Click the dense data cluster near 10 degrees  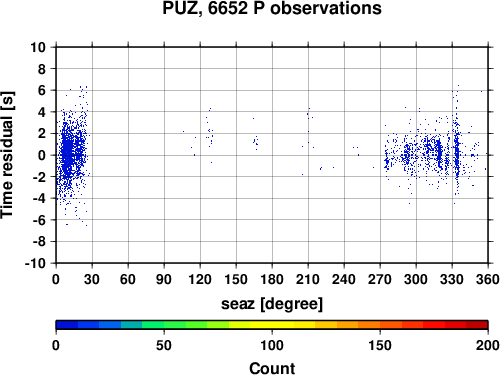click(68, 152)
